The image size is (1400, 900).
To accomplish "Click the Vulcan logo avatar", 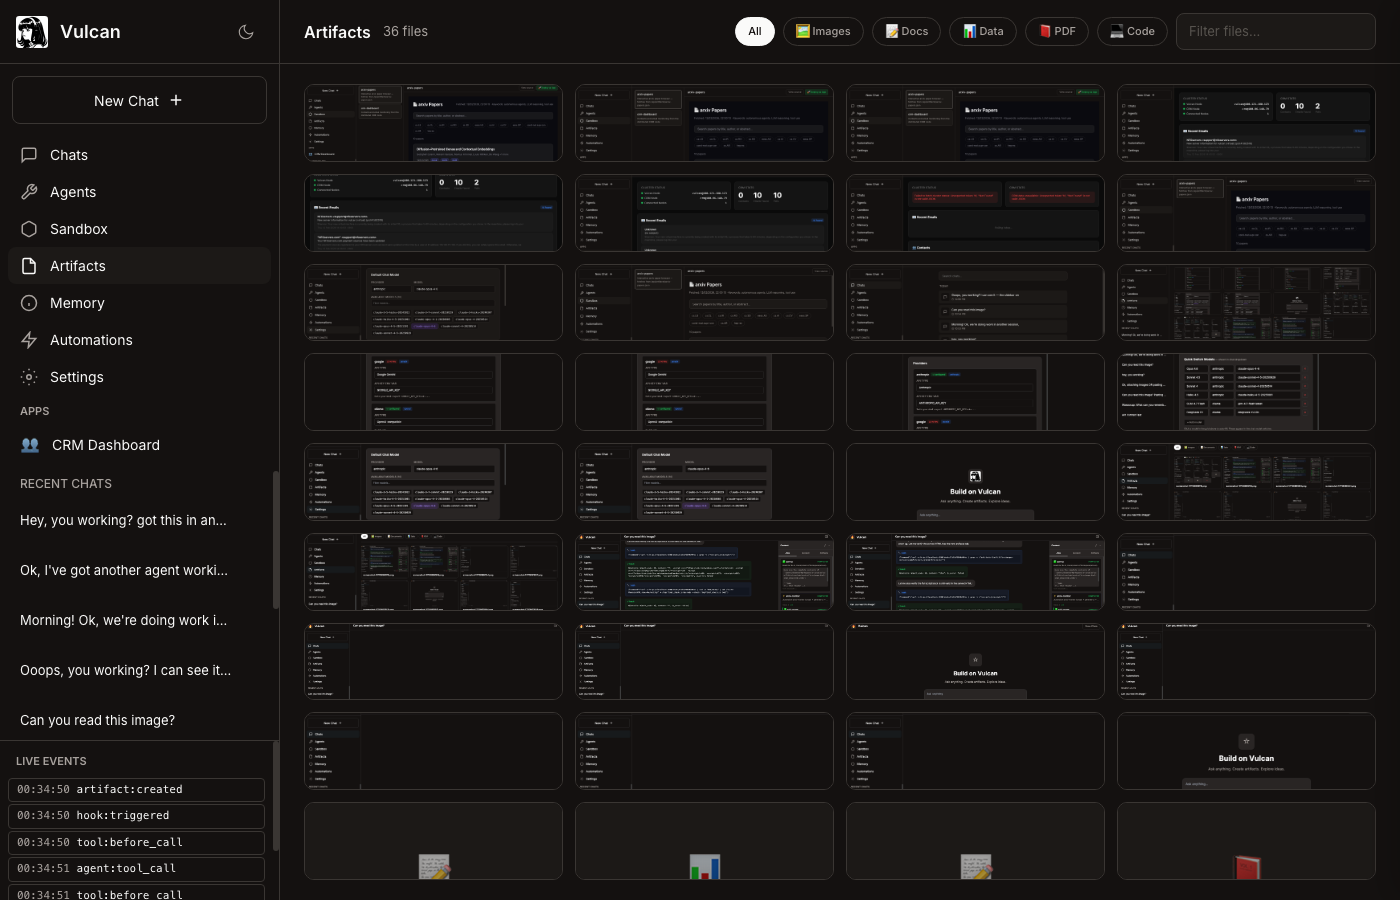I will coord(32,32).
